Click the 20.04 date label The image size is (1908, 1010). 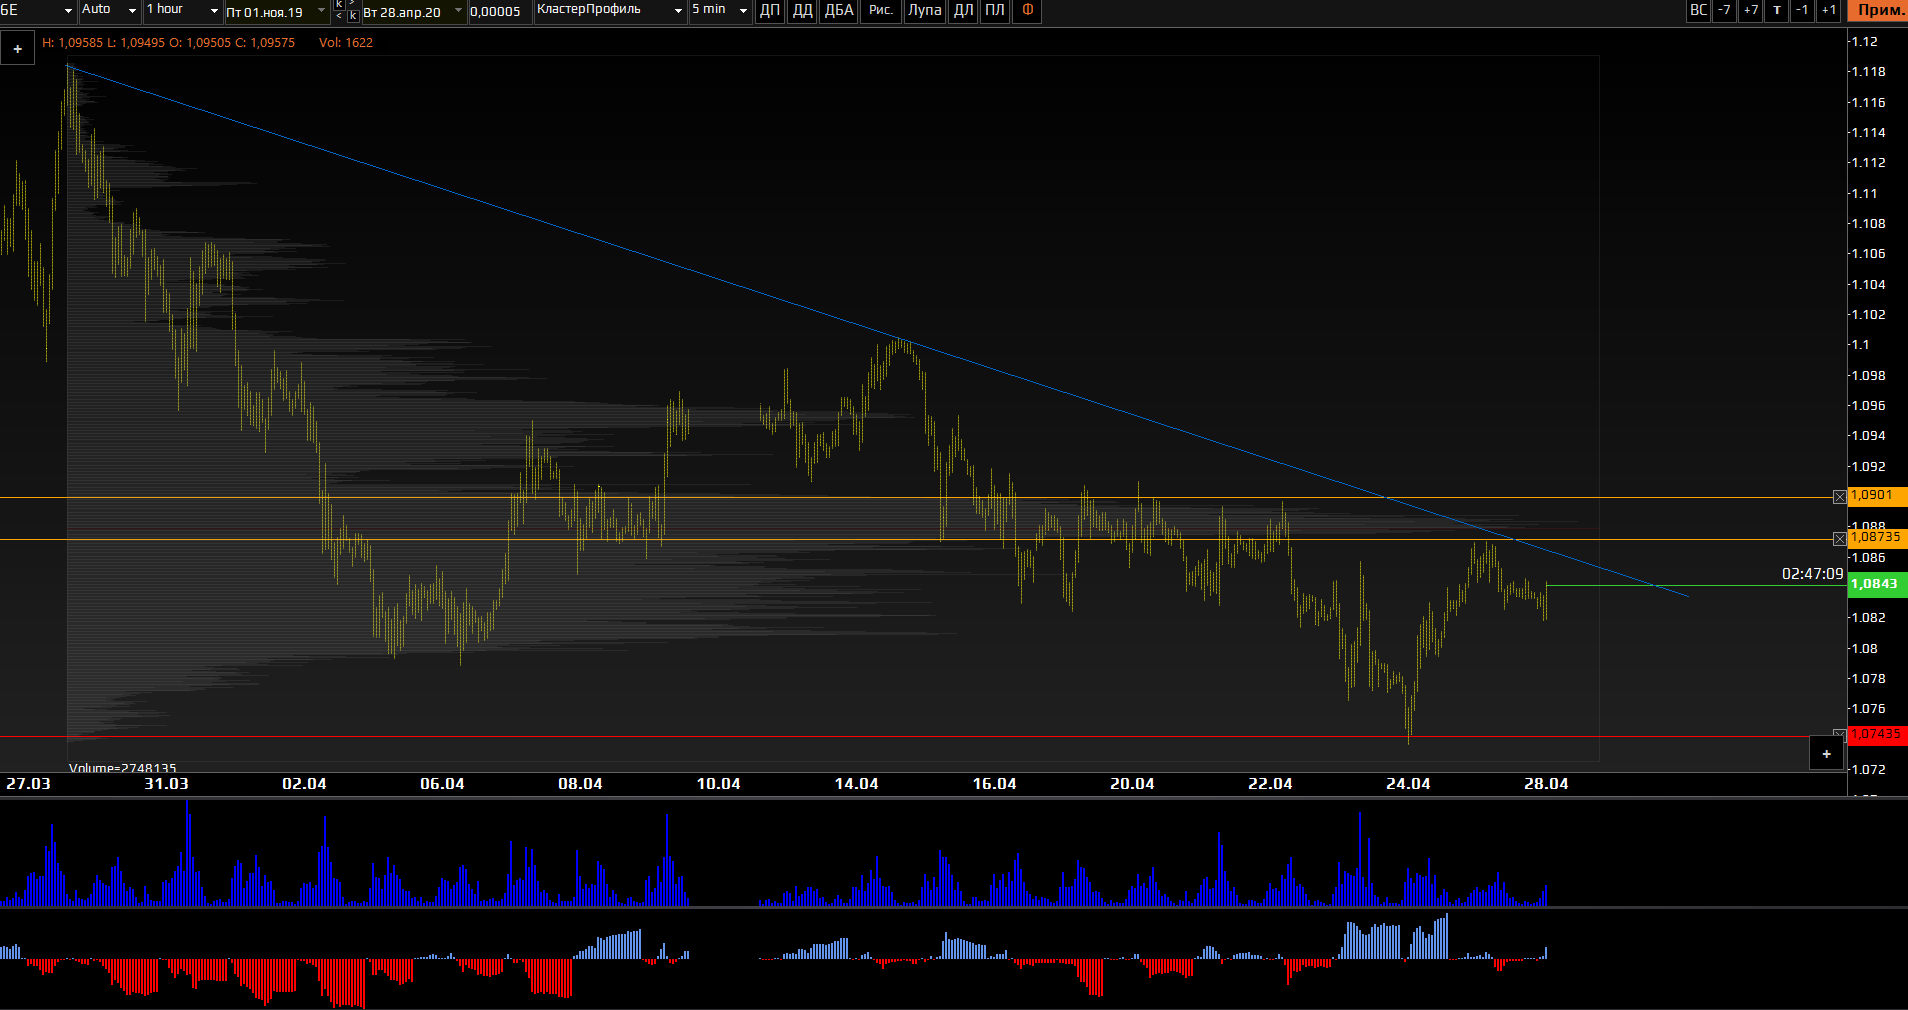(x=1132, y=784)
